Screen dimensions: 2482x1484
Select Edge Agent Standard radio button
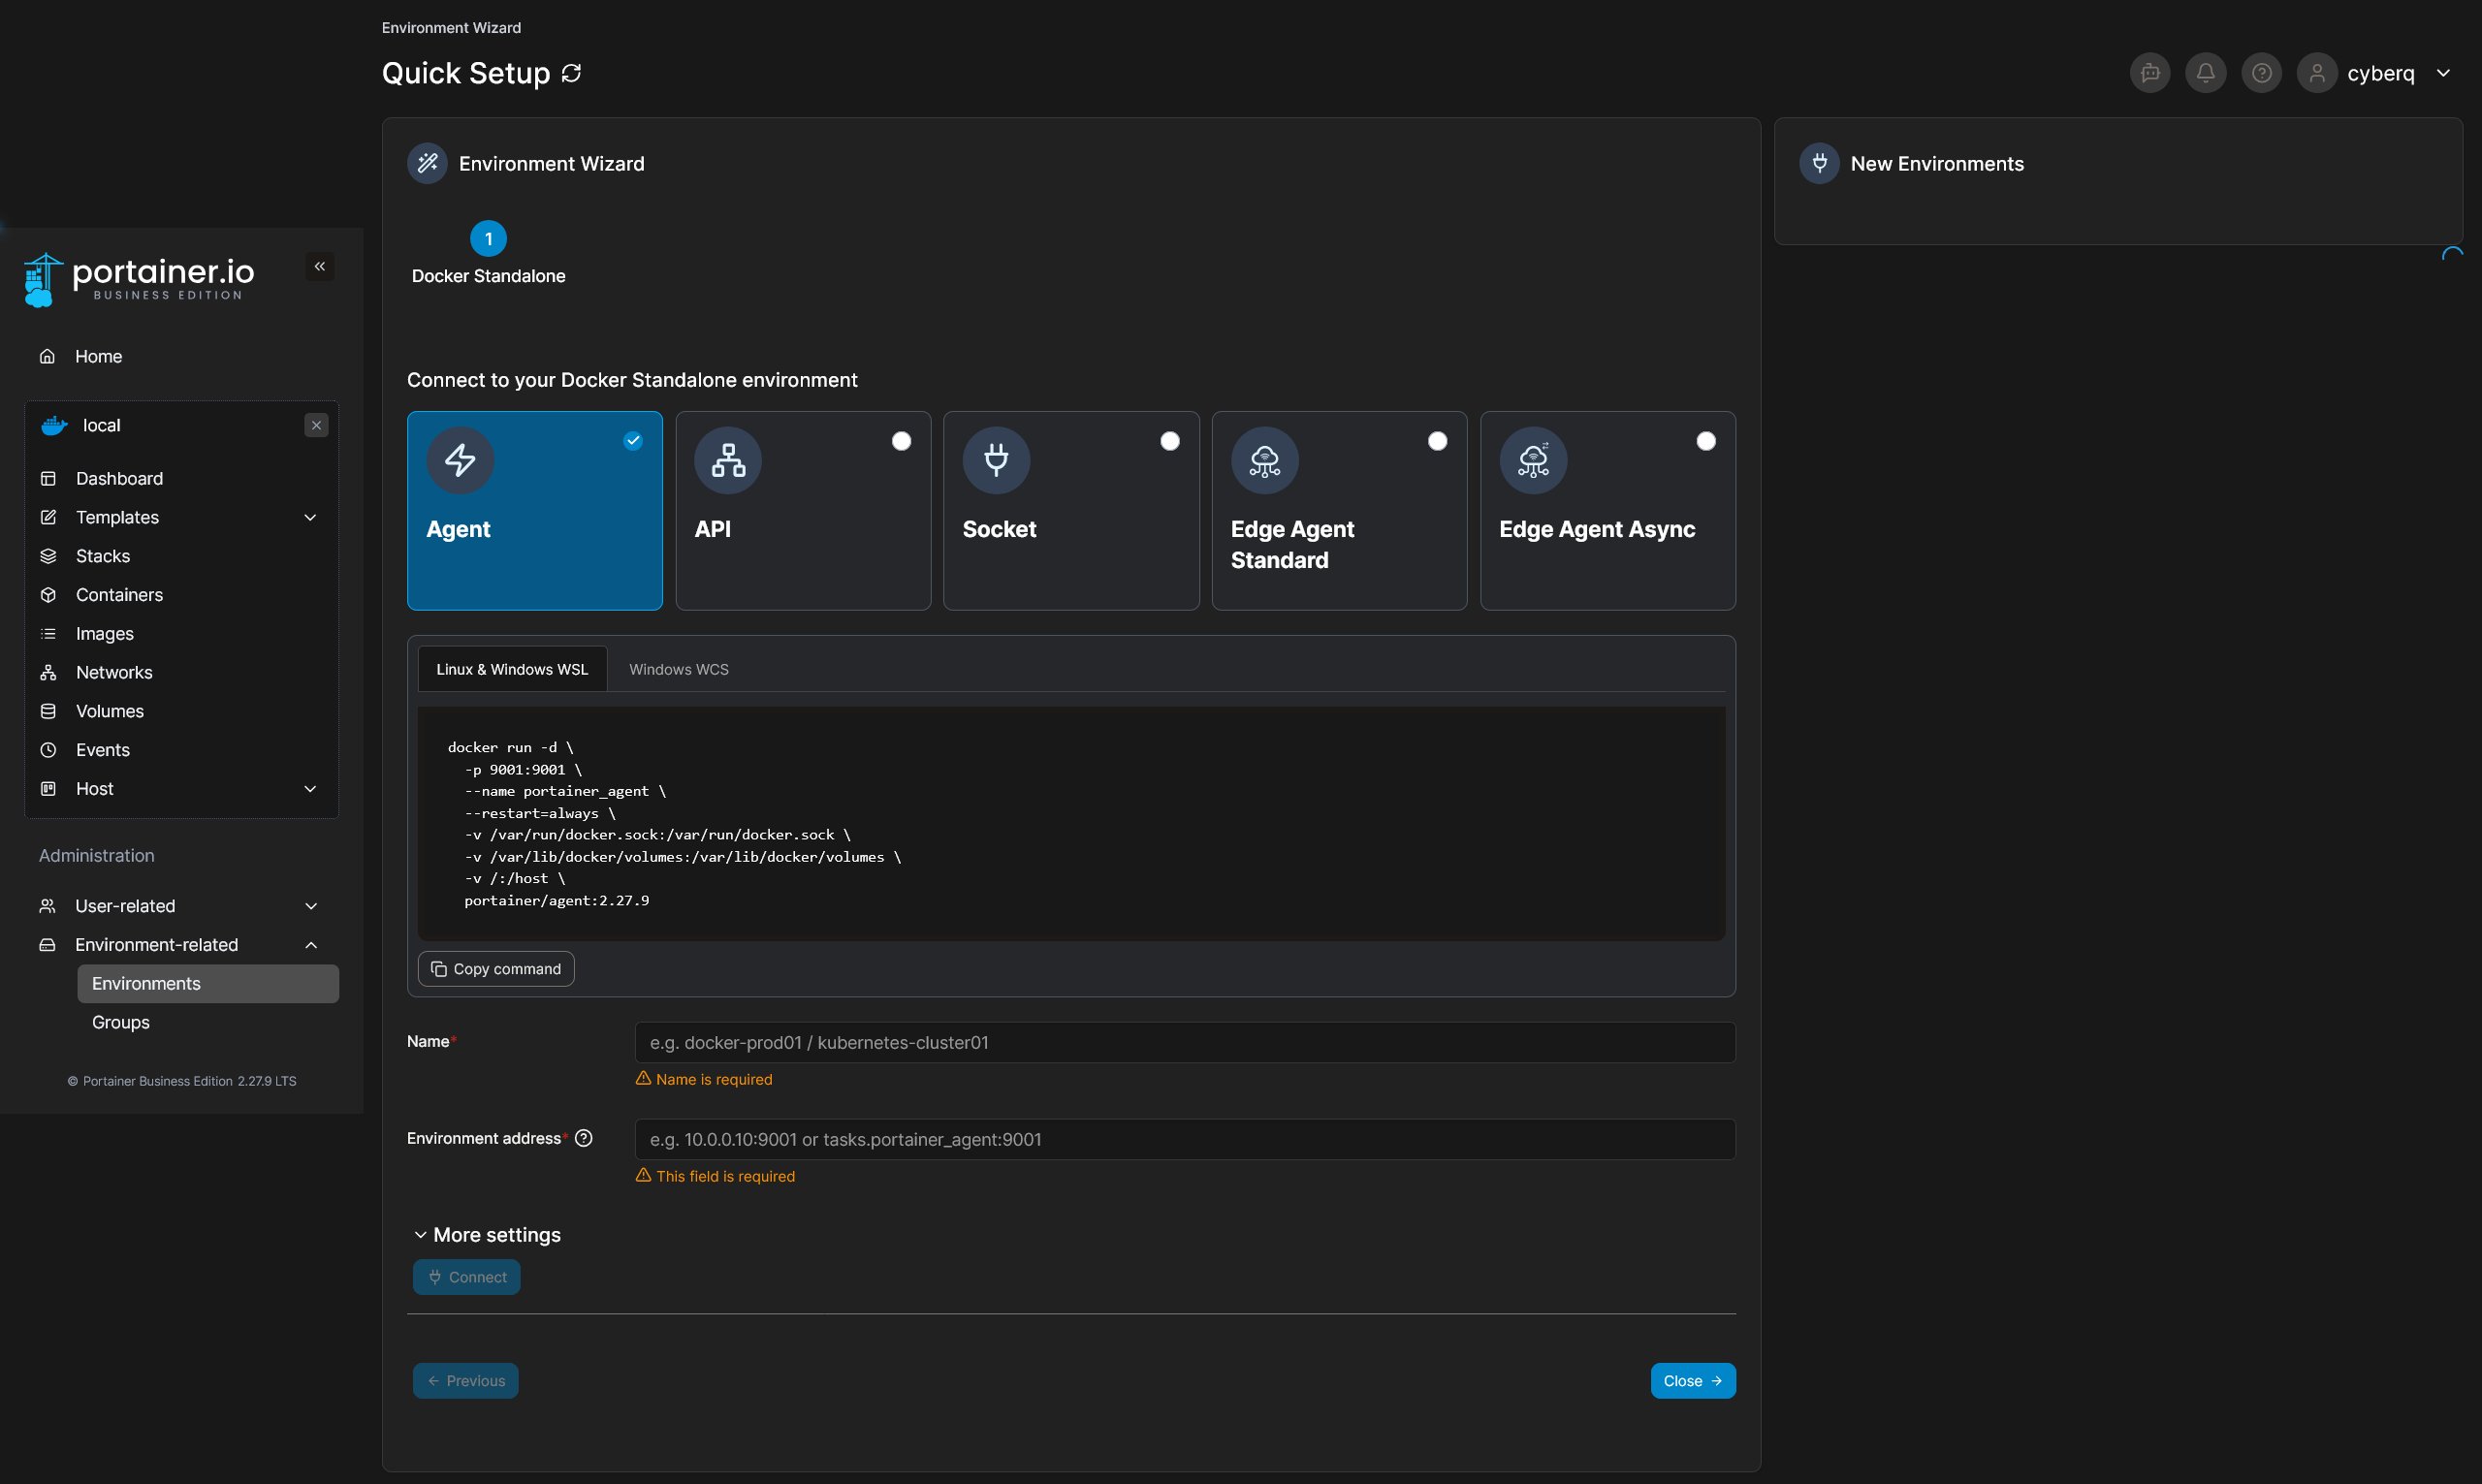1437,441
